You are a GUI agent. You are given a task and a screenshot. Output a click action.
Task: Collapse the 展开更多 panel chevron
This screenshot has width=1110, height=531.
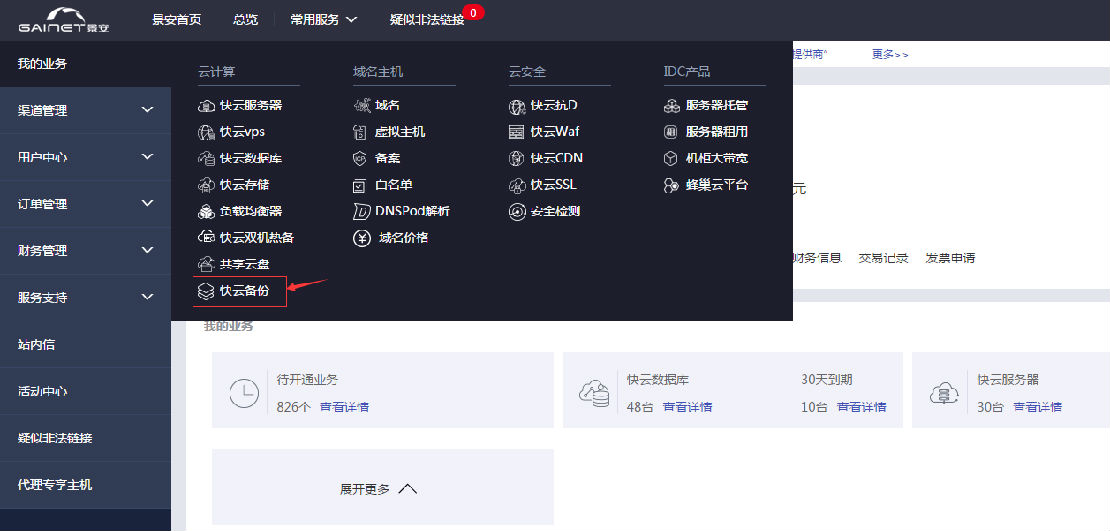(x=407, y=489)
